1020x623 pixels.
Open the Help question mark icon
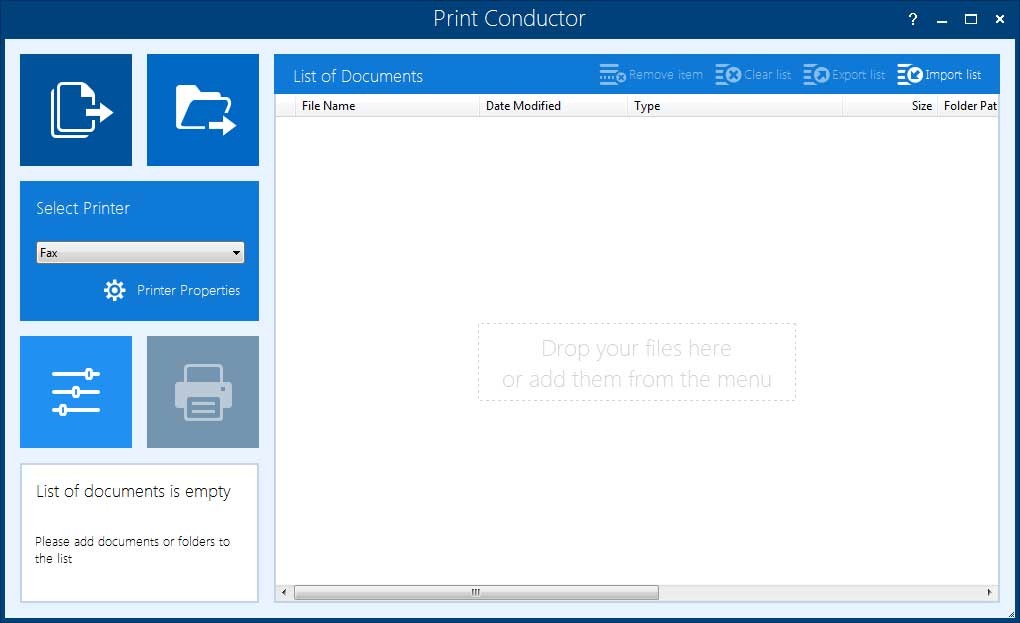click(911, 19)
